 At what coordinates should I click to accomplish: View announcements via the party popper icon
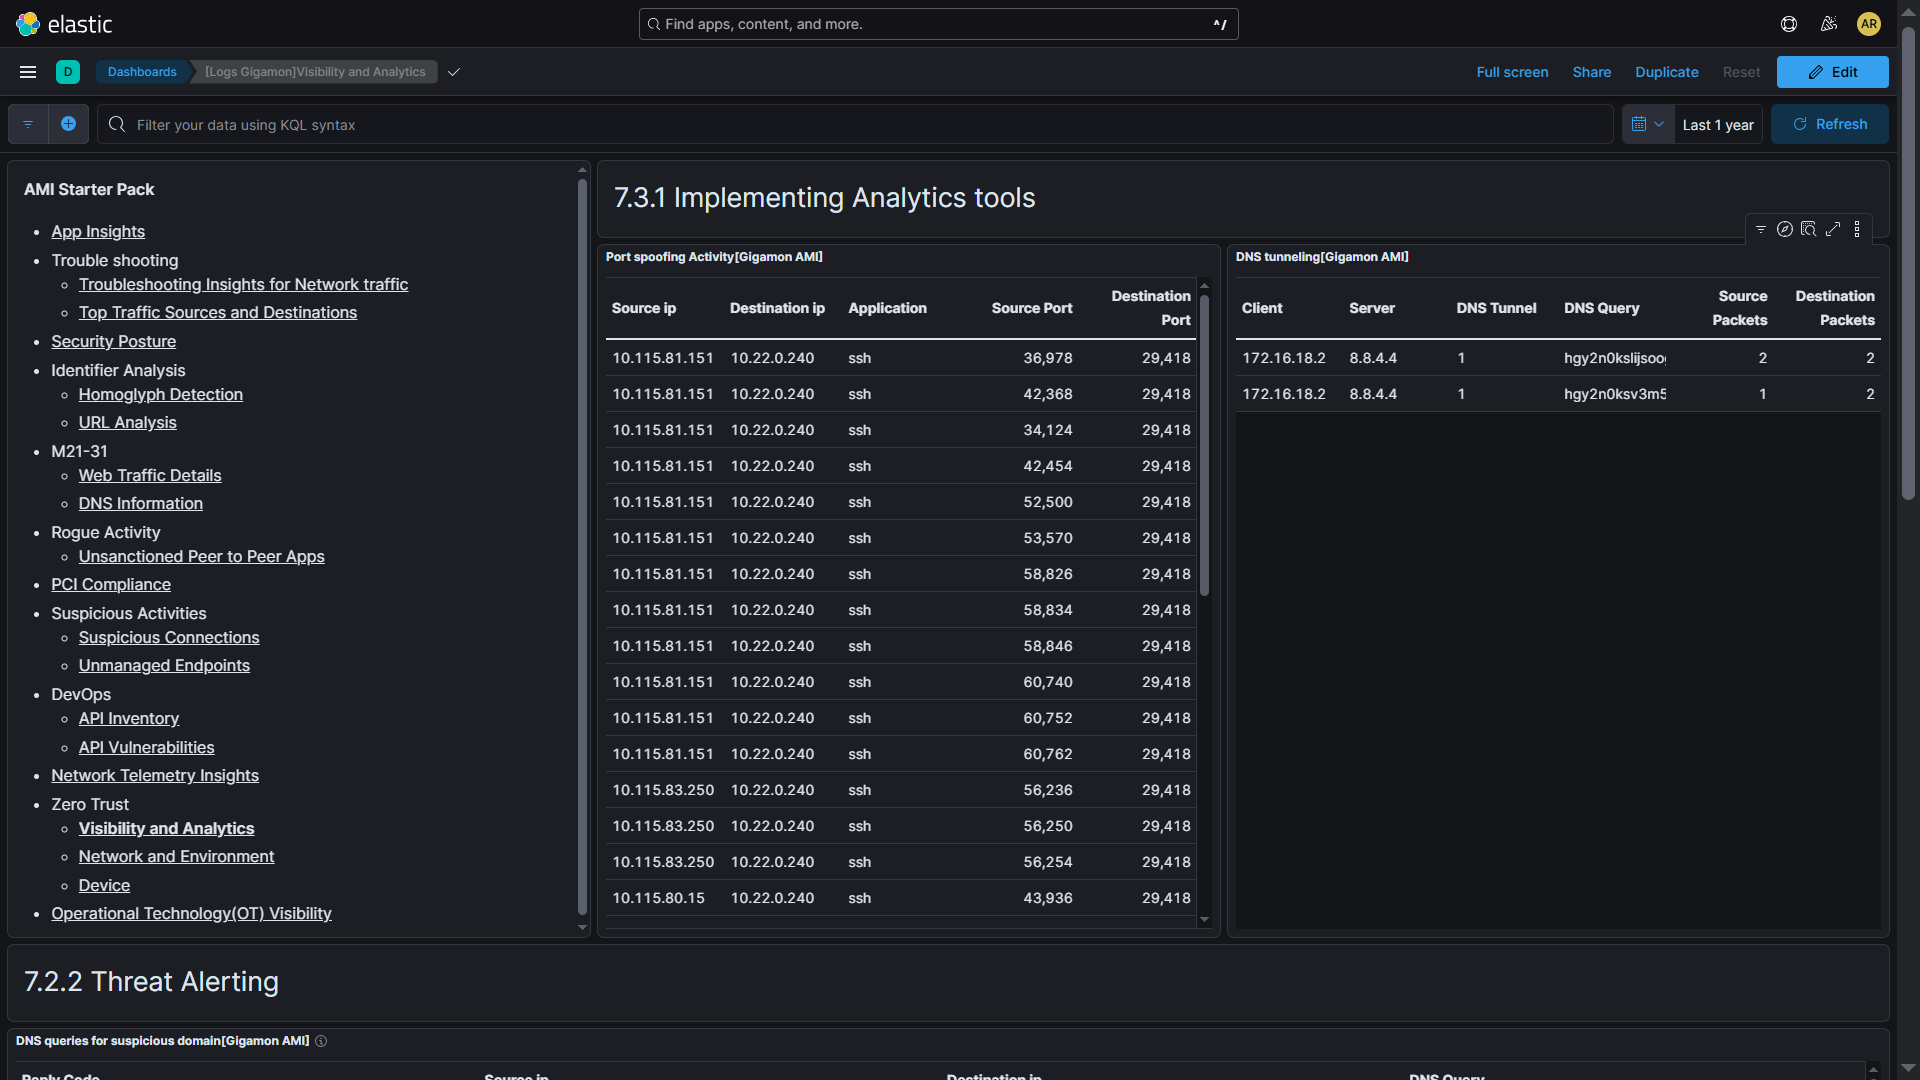pos(1828,23)
